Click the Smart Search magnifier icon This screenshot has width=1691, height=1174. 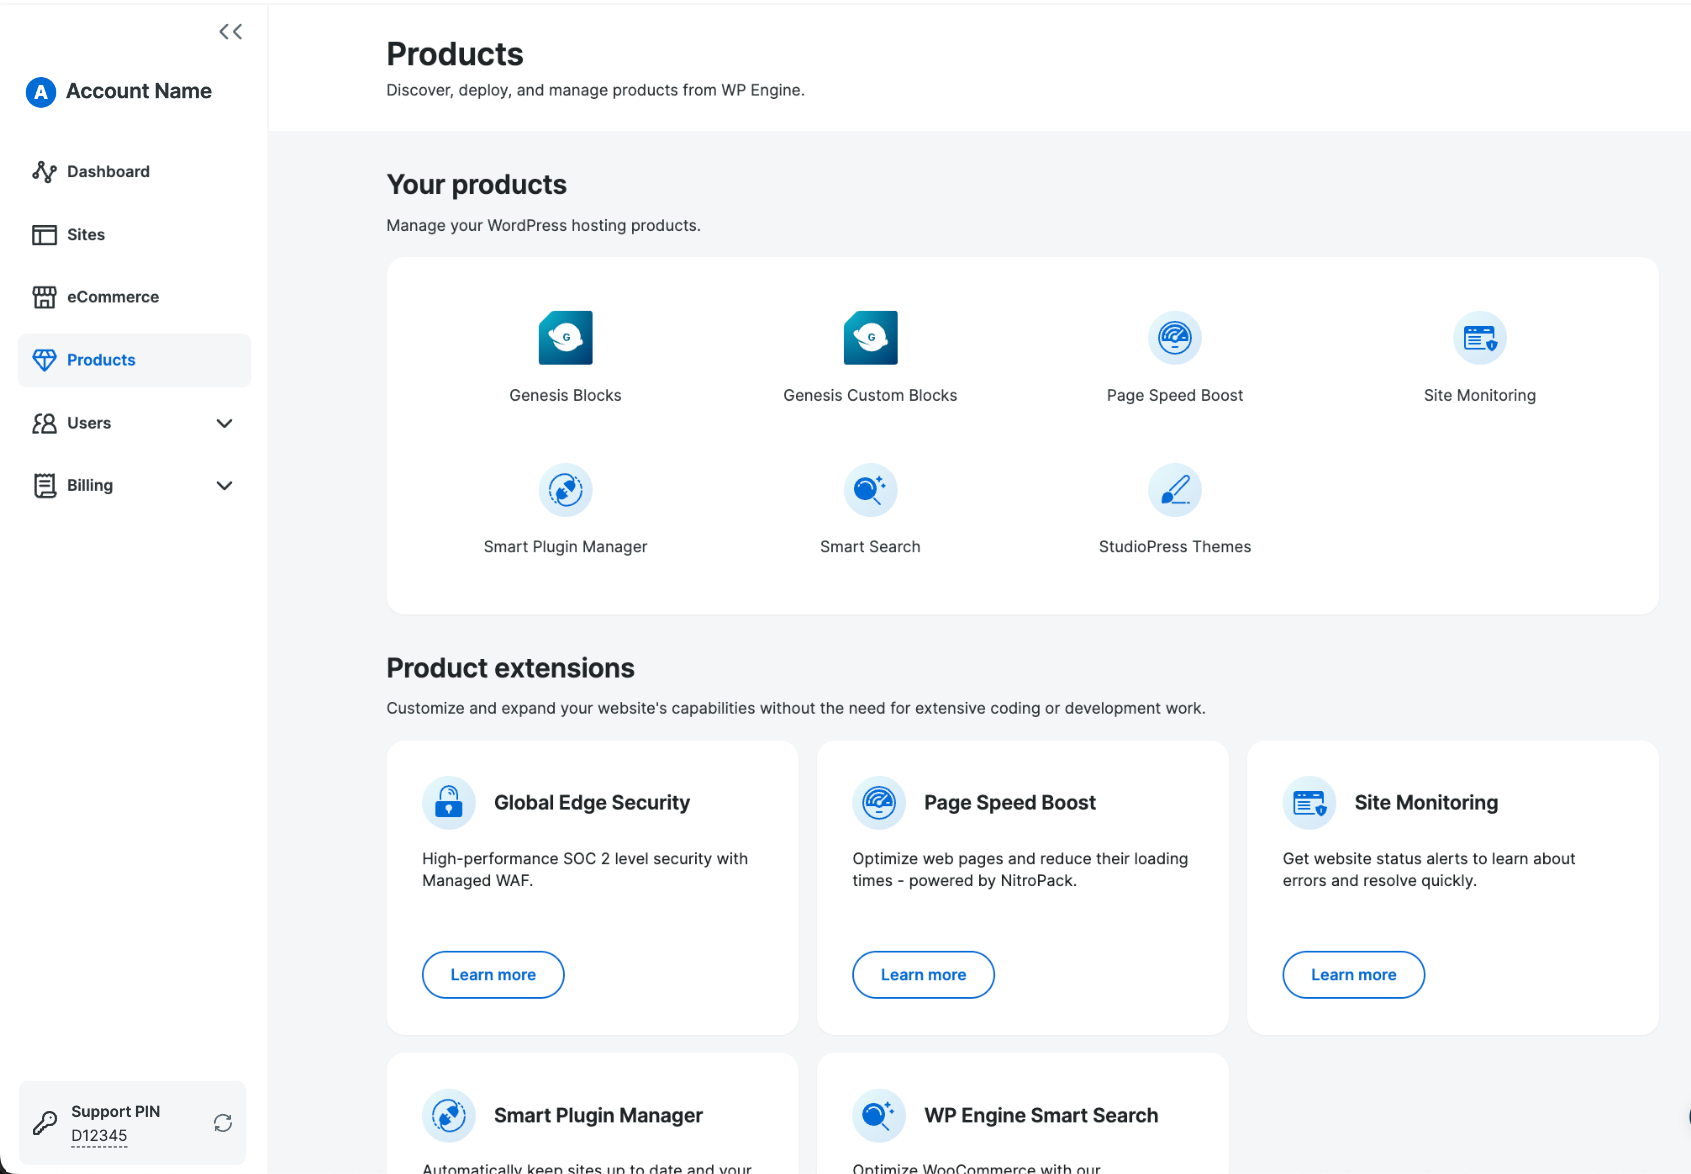click(870, 490)
